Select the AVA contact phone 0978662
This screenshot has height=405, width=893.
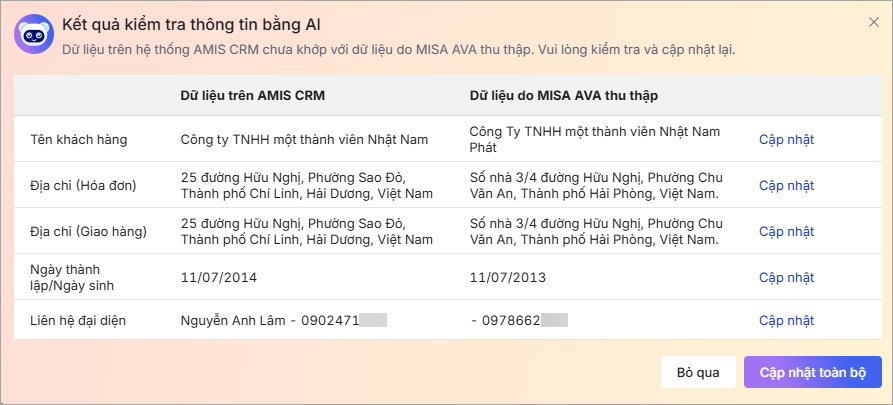pos(519,321)
